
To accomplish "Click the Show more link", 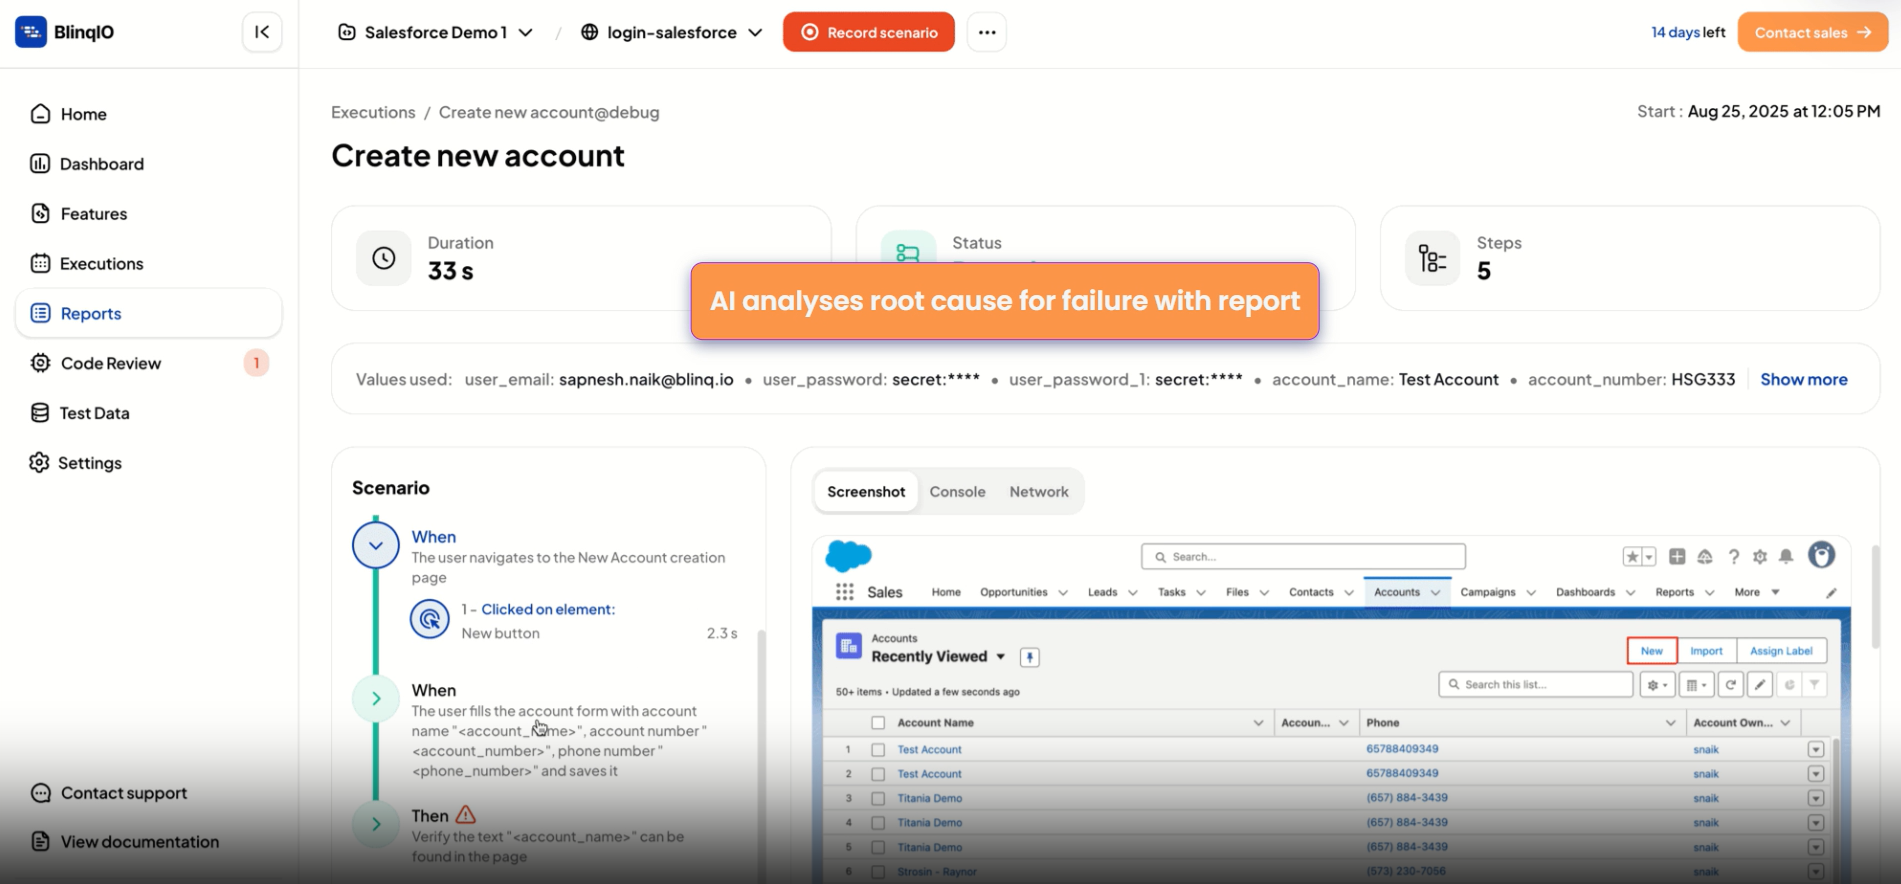I will pyautogui.click(x=1804, y=380).
